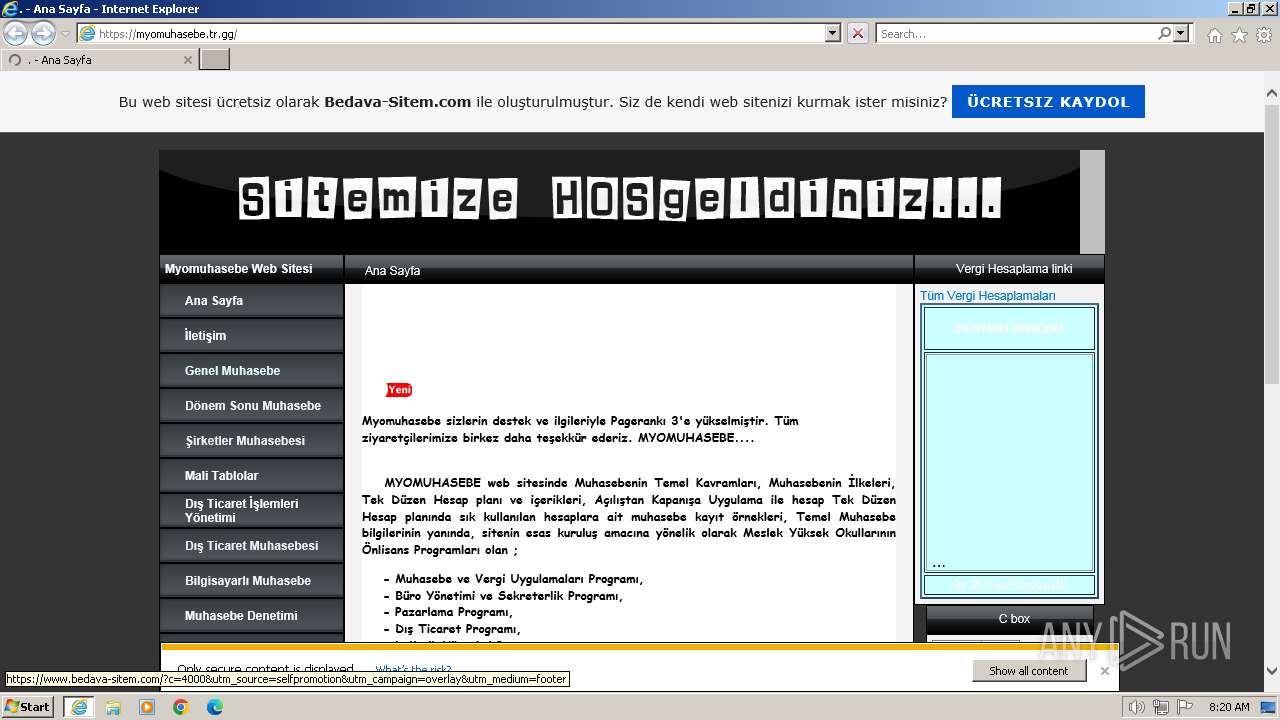
Task: Click the Search input box
Action: 1016,33
